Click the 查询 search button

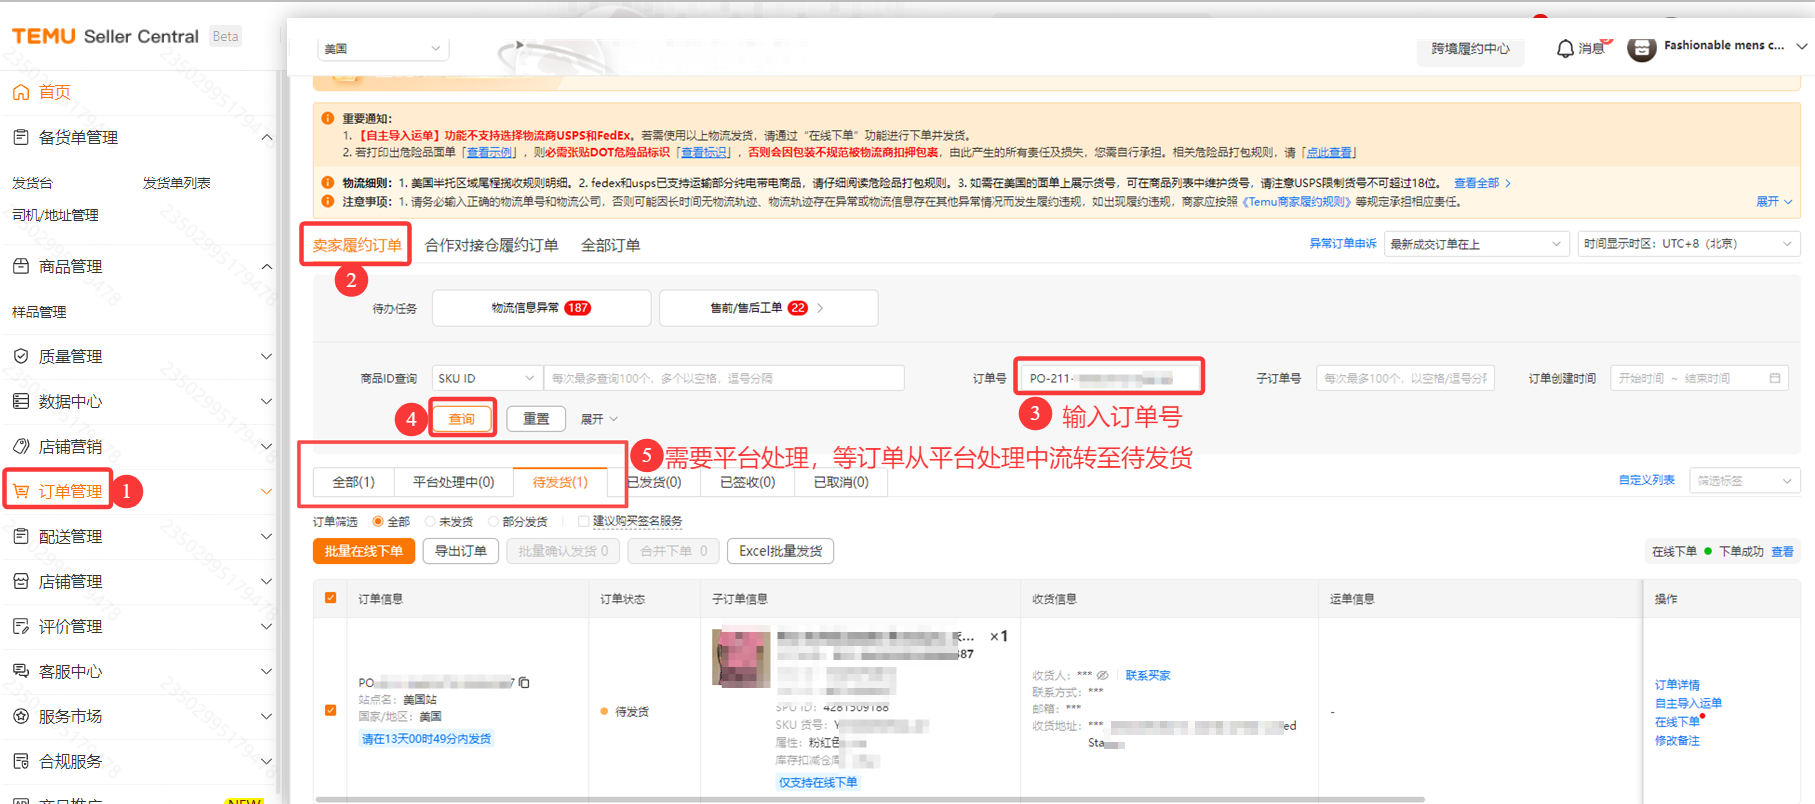[x=462, y=418]
